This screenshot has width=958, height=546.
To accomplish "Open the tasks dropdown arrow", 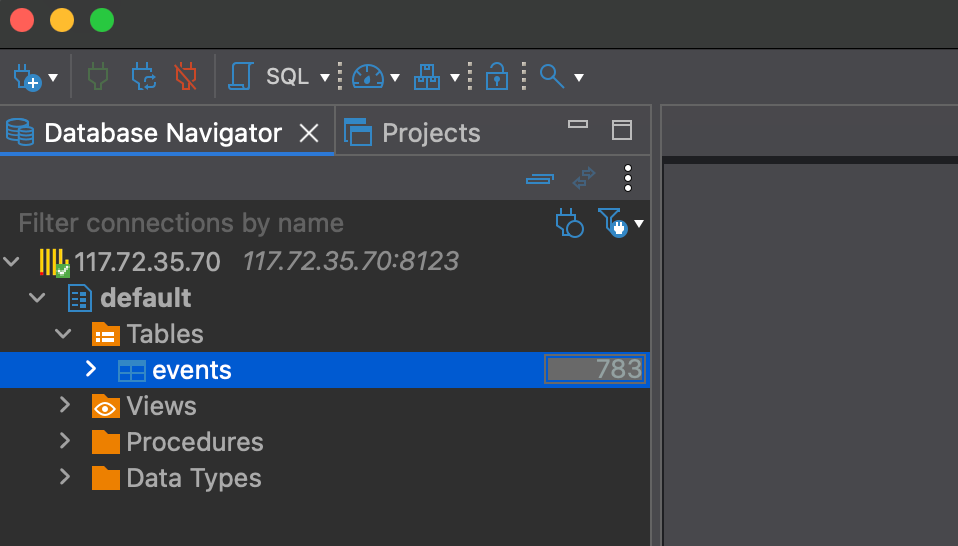I will [x=455, y=78].
